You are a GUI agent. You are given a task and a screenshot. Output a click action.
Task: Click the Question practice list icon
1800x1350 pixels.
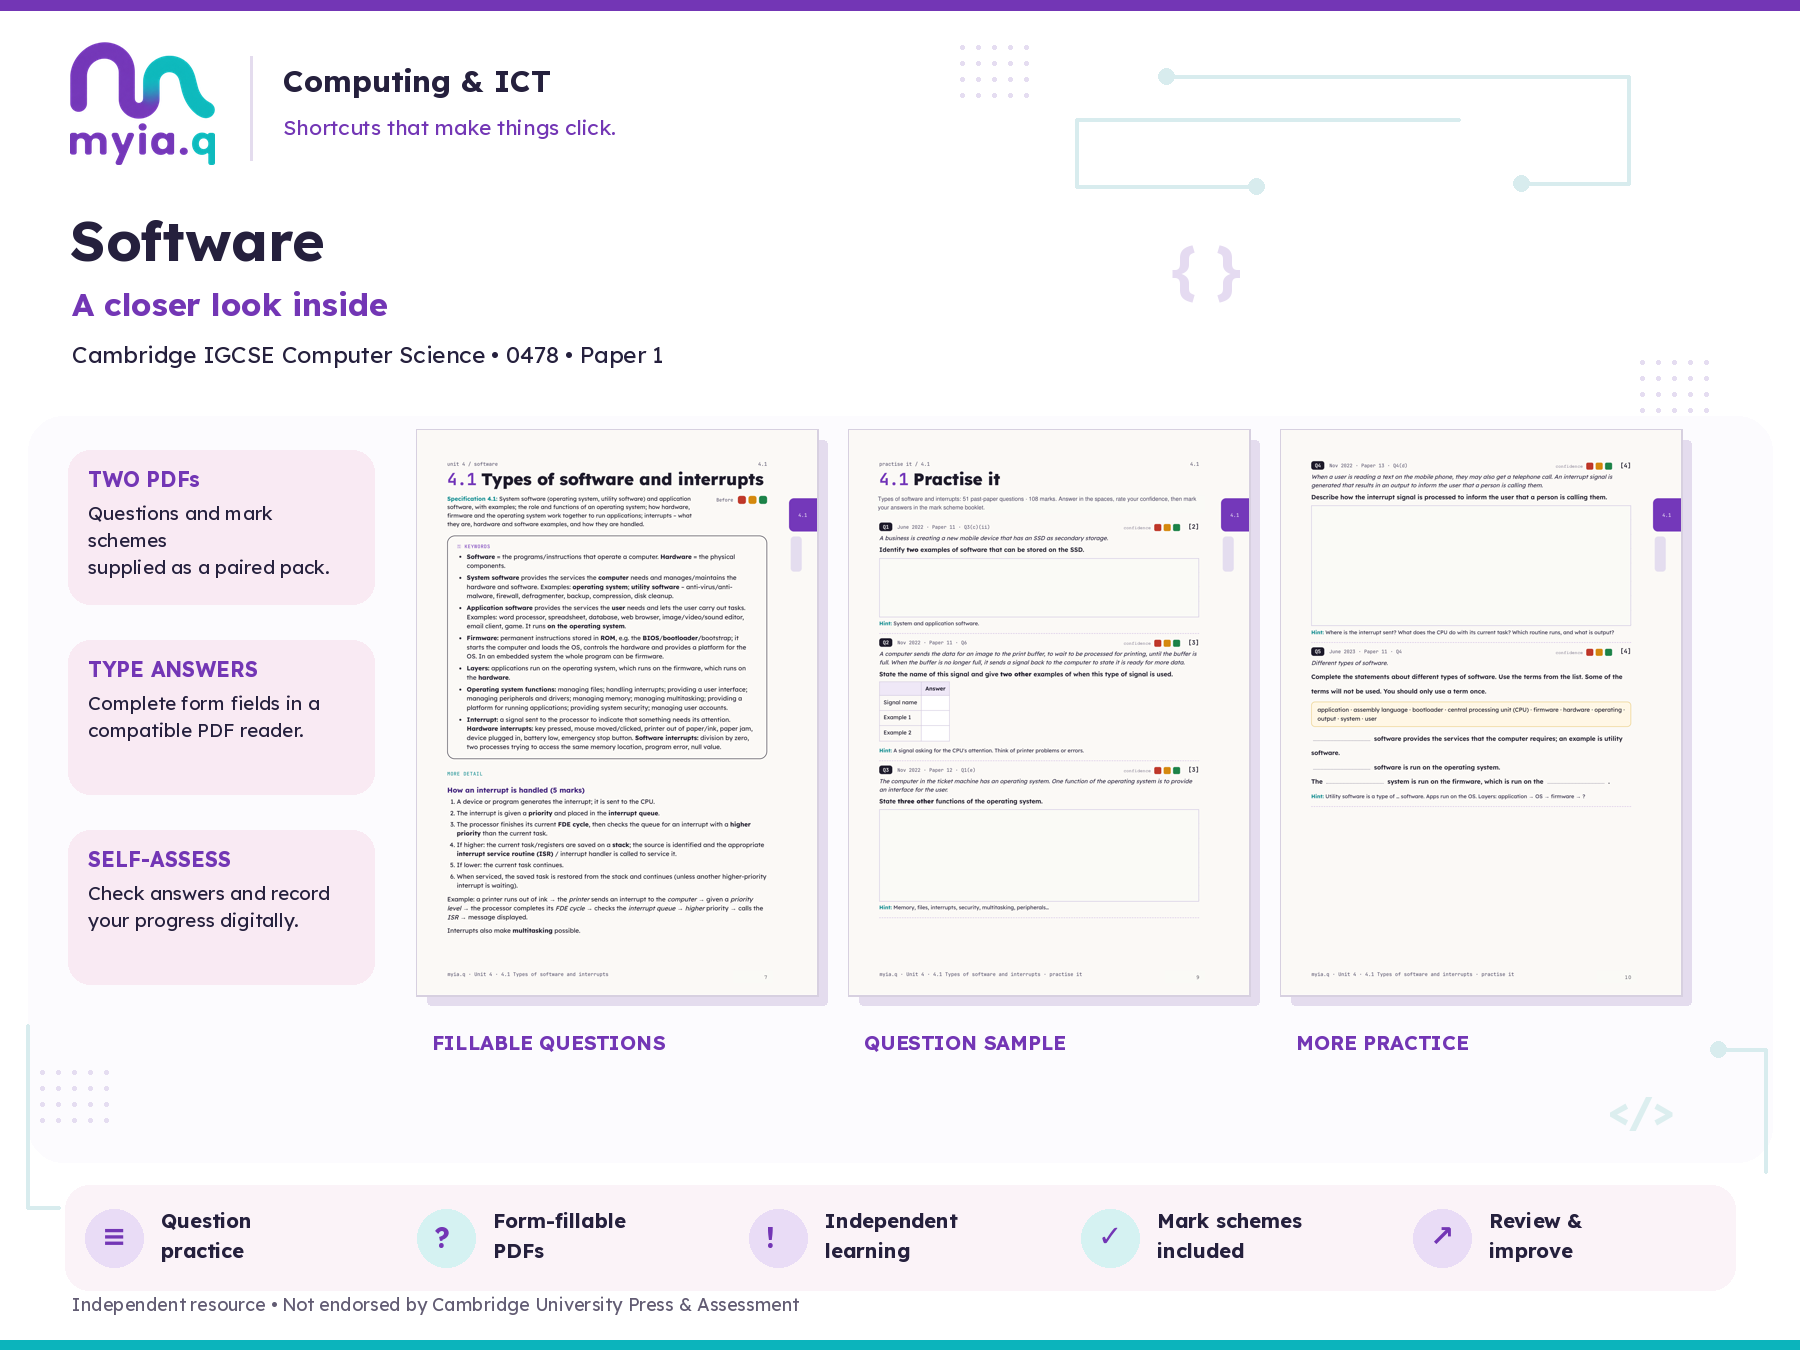coord(114,1237)
